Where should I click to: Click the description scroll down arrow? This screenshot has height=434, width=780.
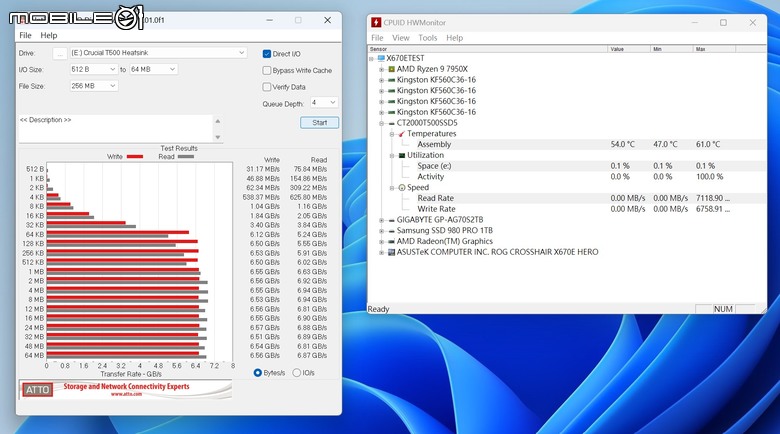pos(217,137)
